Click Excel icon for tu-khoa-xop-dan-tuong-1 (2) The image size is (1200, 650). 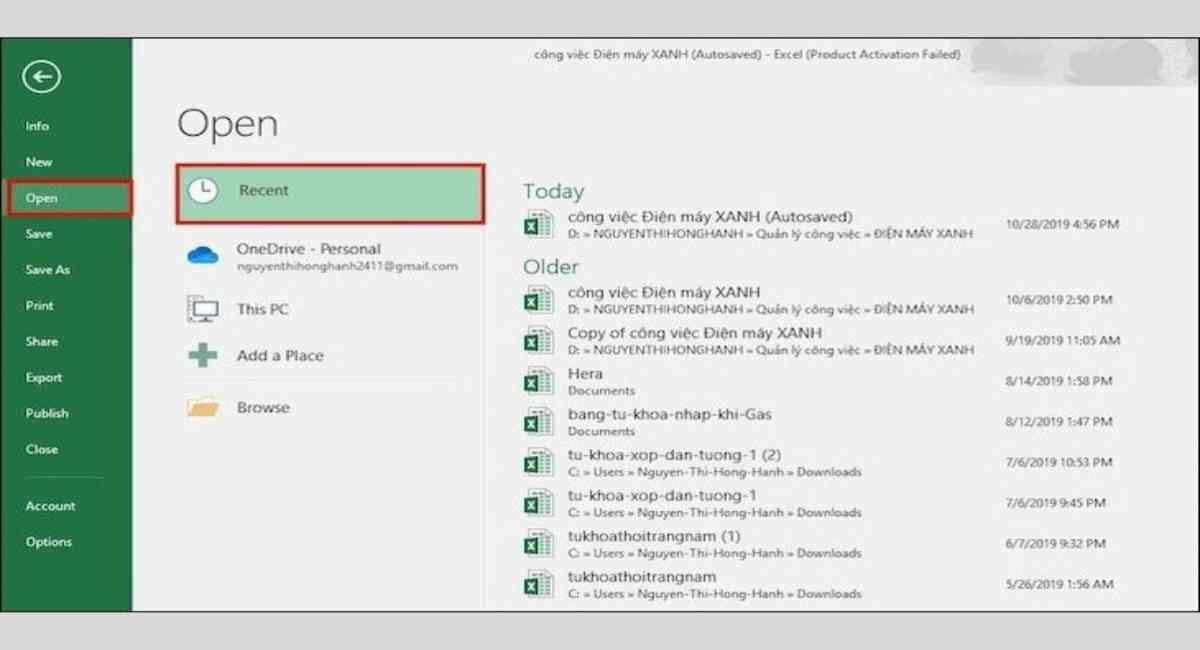tap(539, 462)
